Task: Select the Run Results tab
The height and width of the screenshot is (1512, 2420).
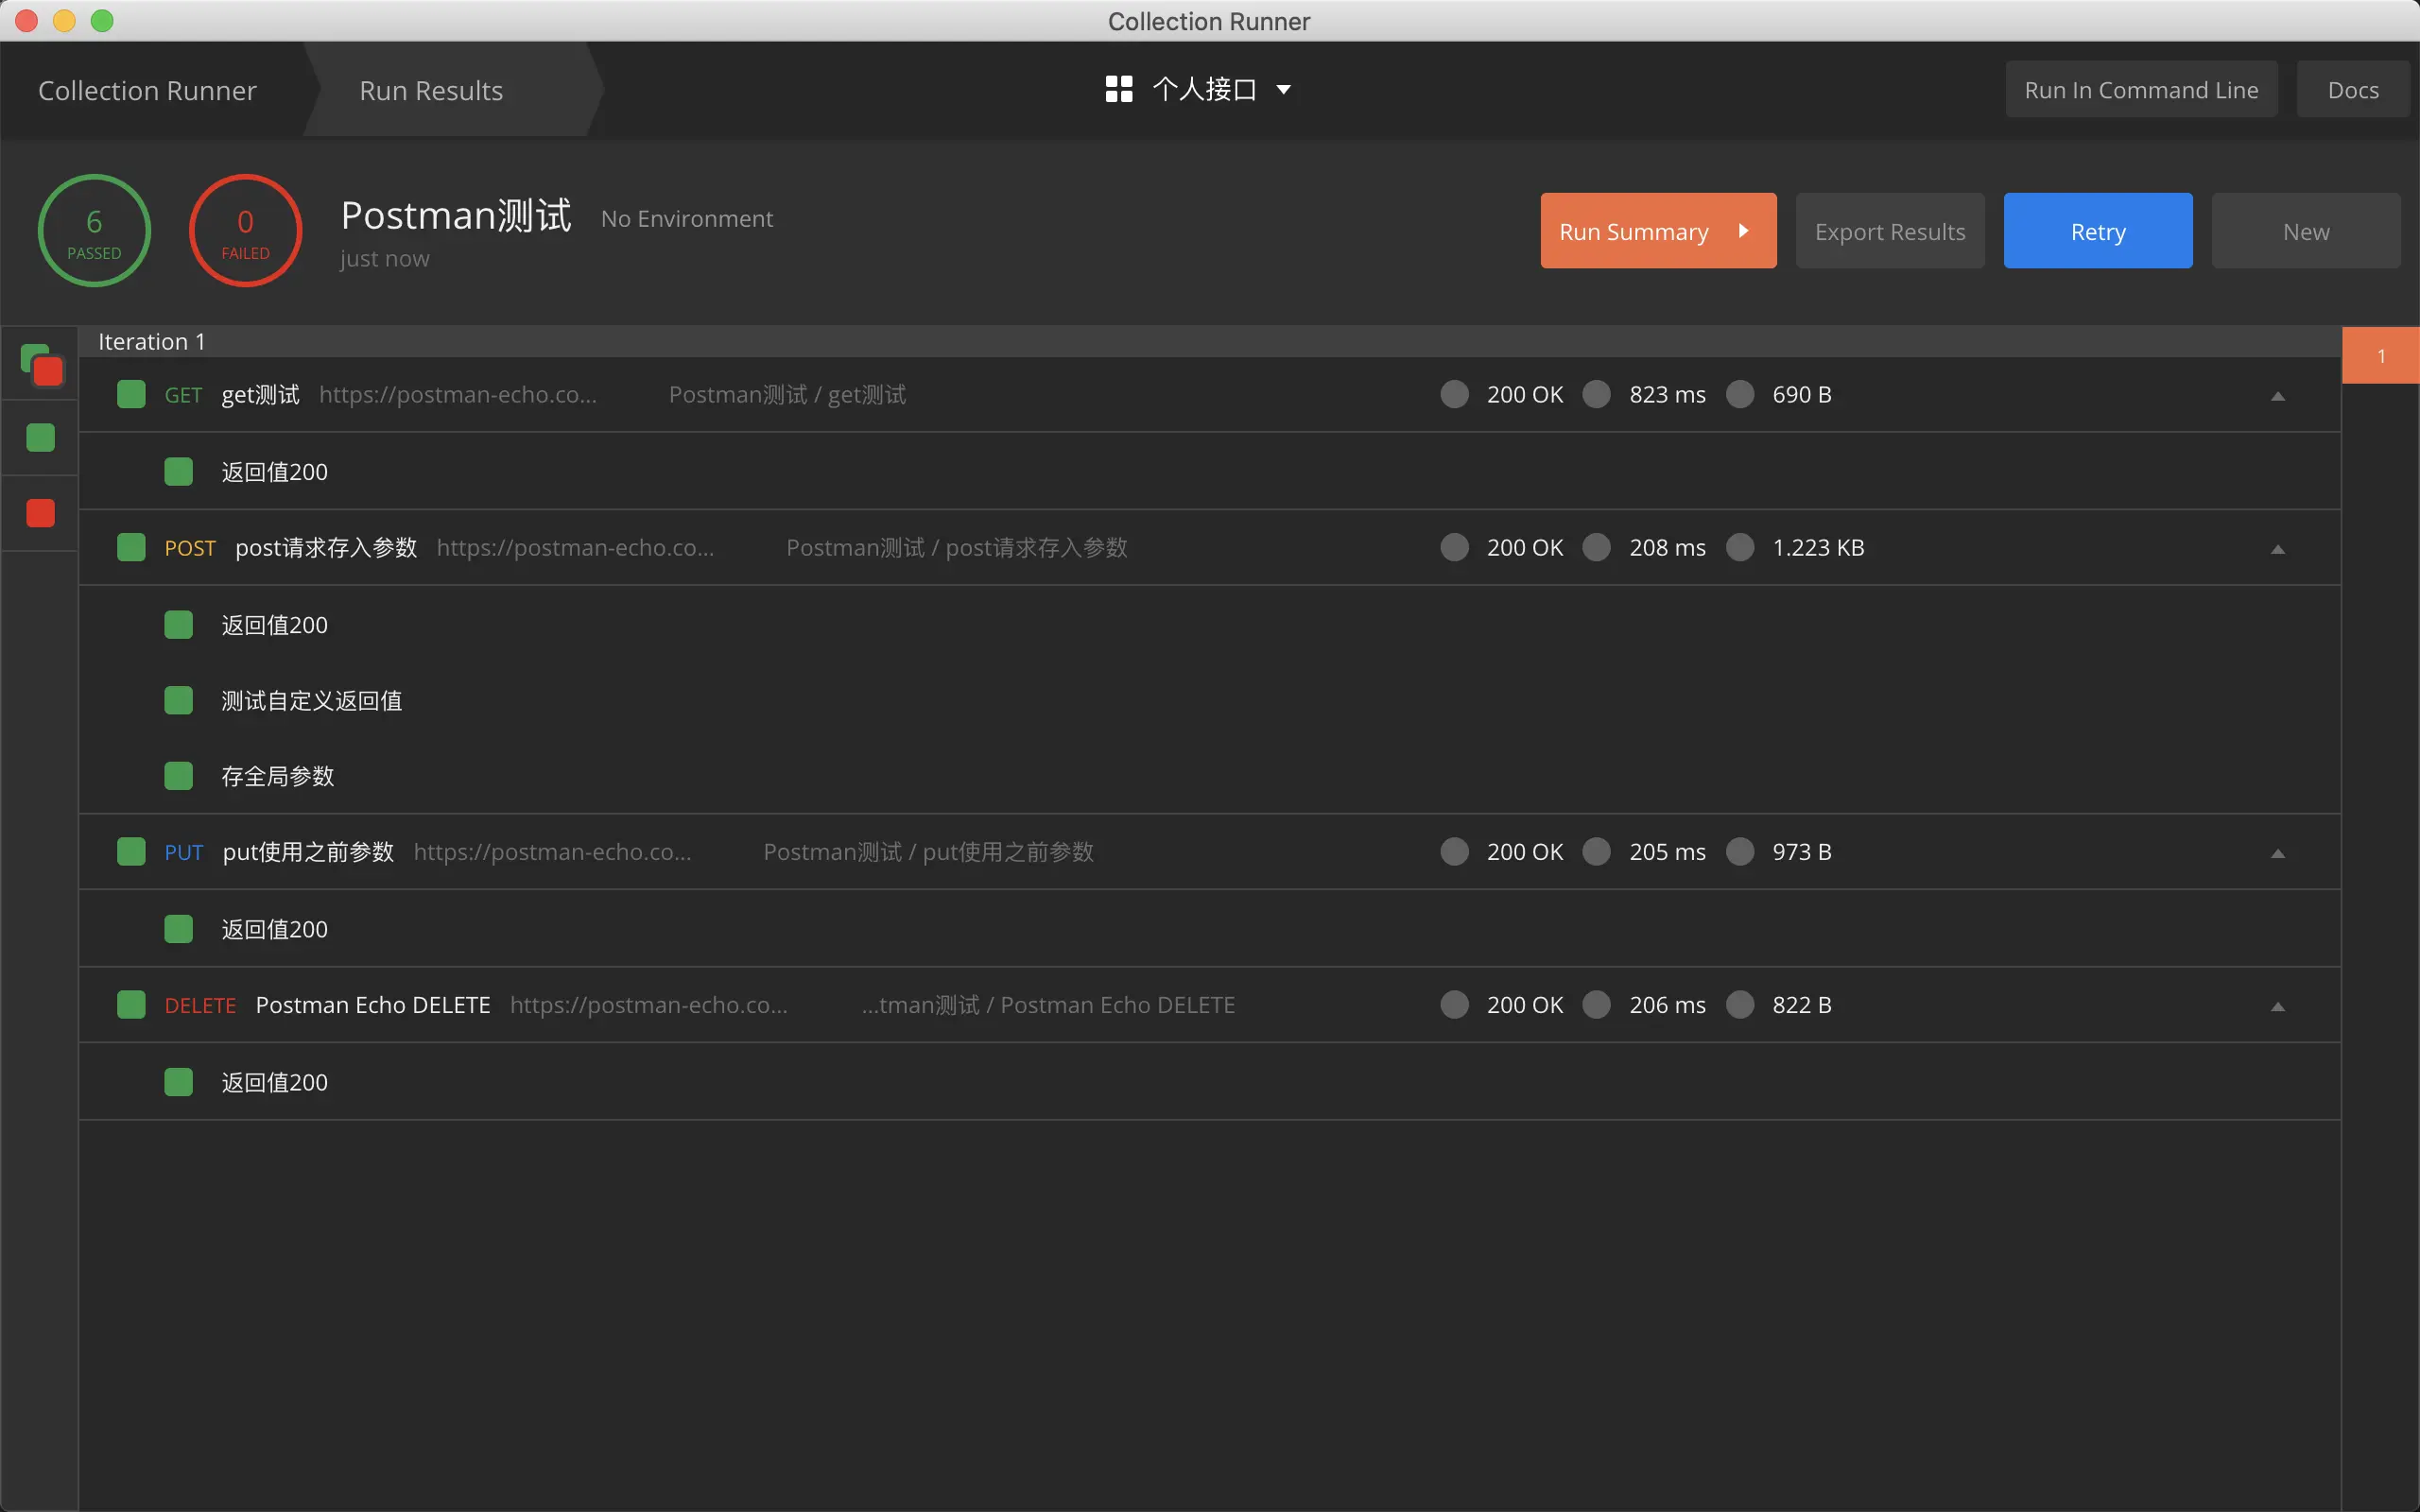Action: pos(431,91)
